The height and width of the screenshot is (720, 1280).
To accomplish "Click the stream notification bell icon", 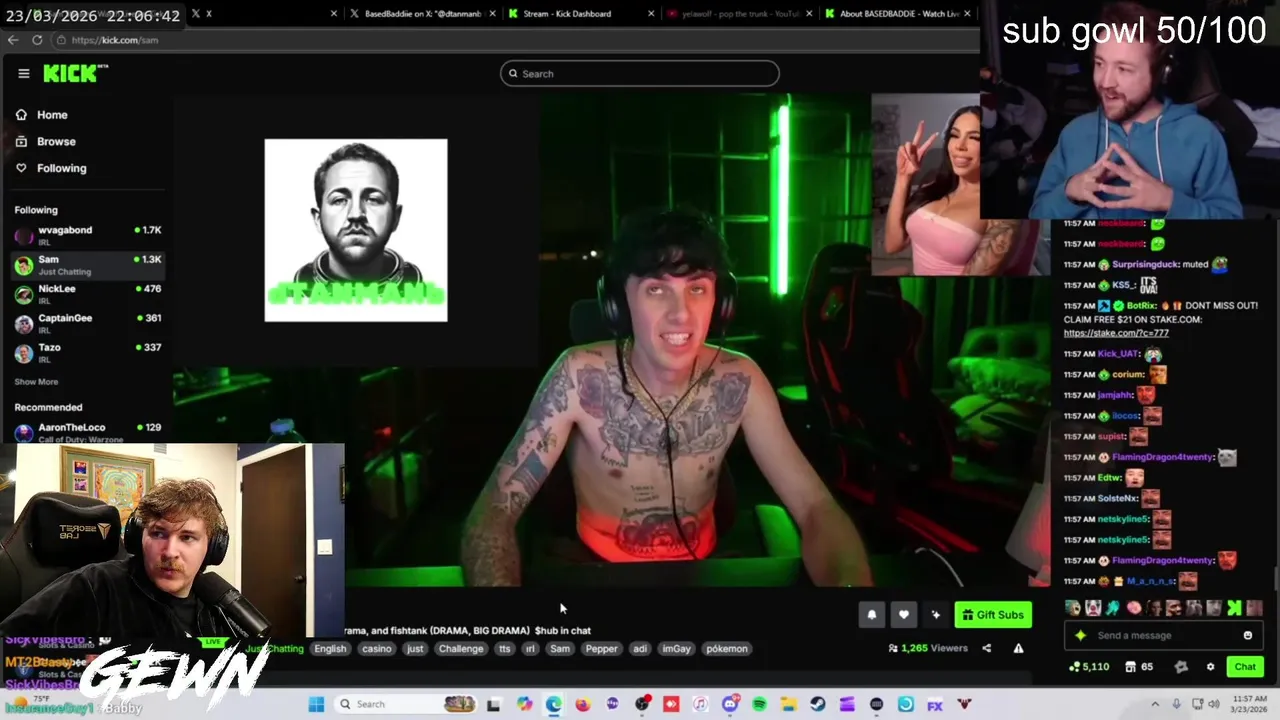I will pyautogui.click(x=871, y=615).
